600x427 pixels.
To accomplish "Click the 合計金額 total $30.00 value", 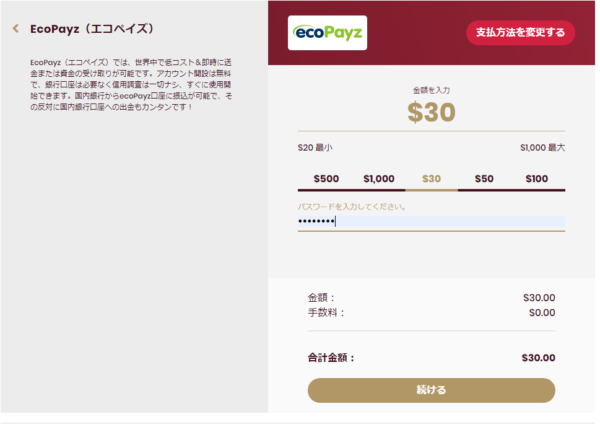I will (538, 357).
